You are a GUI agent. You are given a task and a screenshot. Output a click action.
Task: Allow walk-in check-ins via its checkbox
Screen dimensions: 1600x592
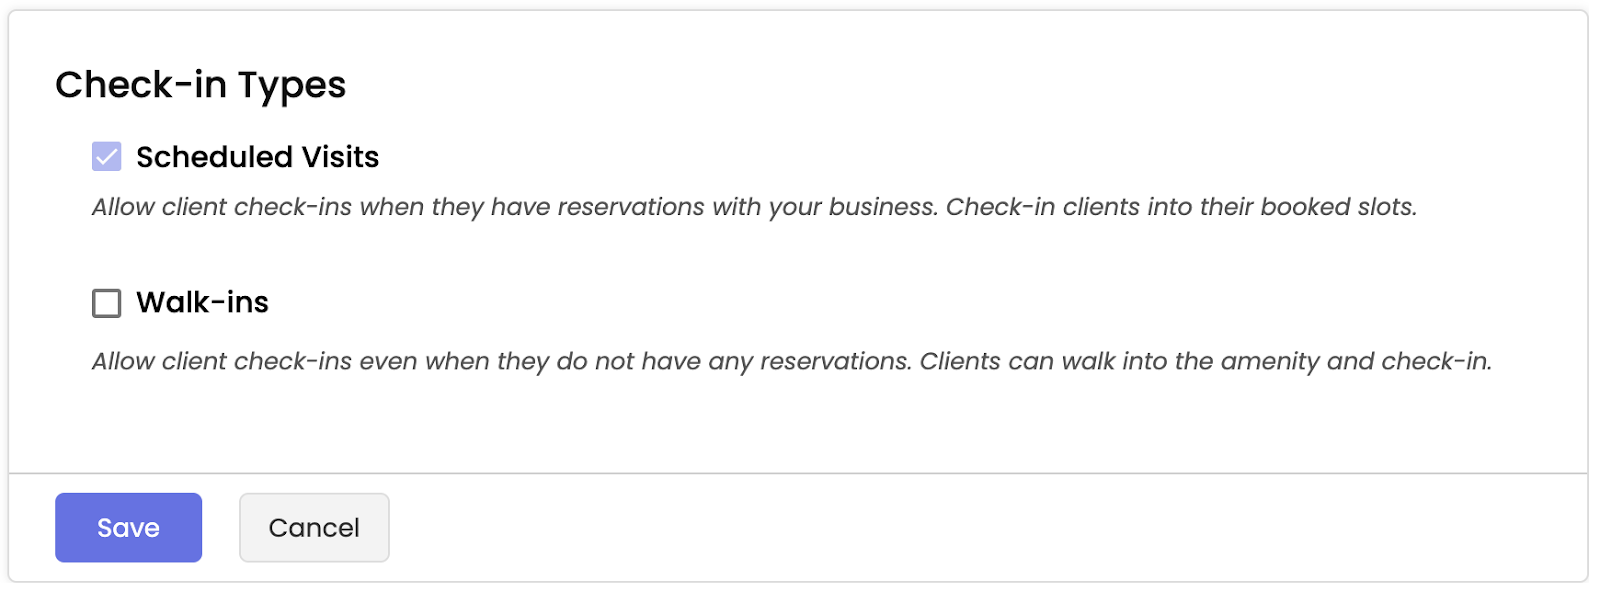[106, 303]
